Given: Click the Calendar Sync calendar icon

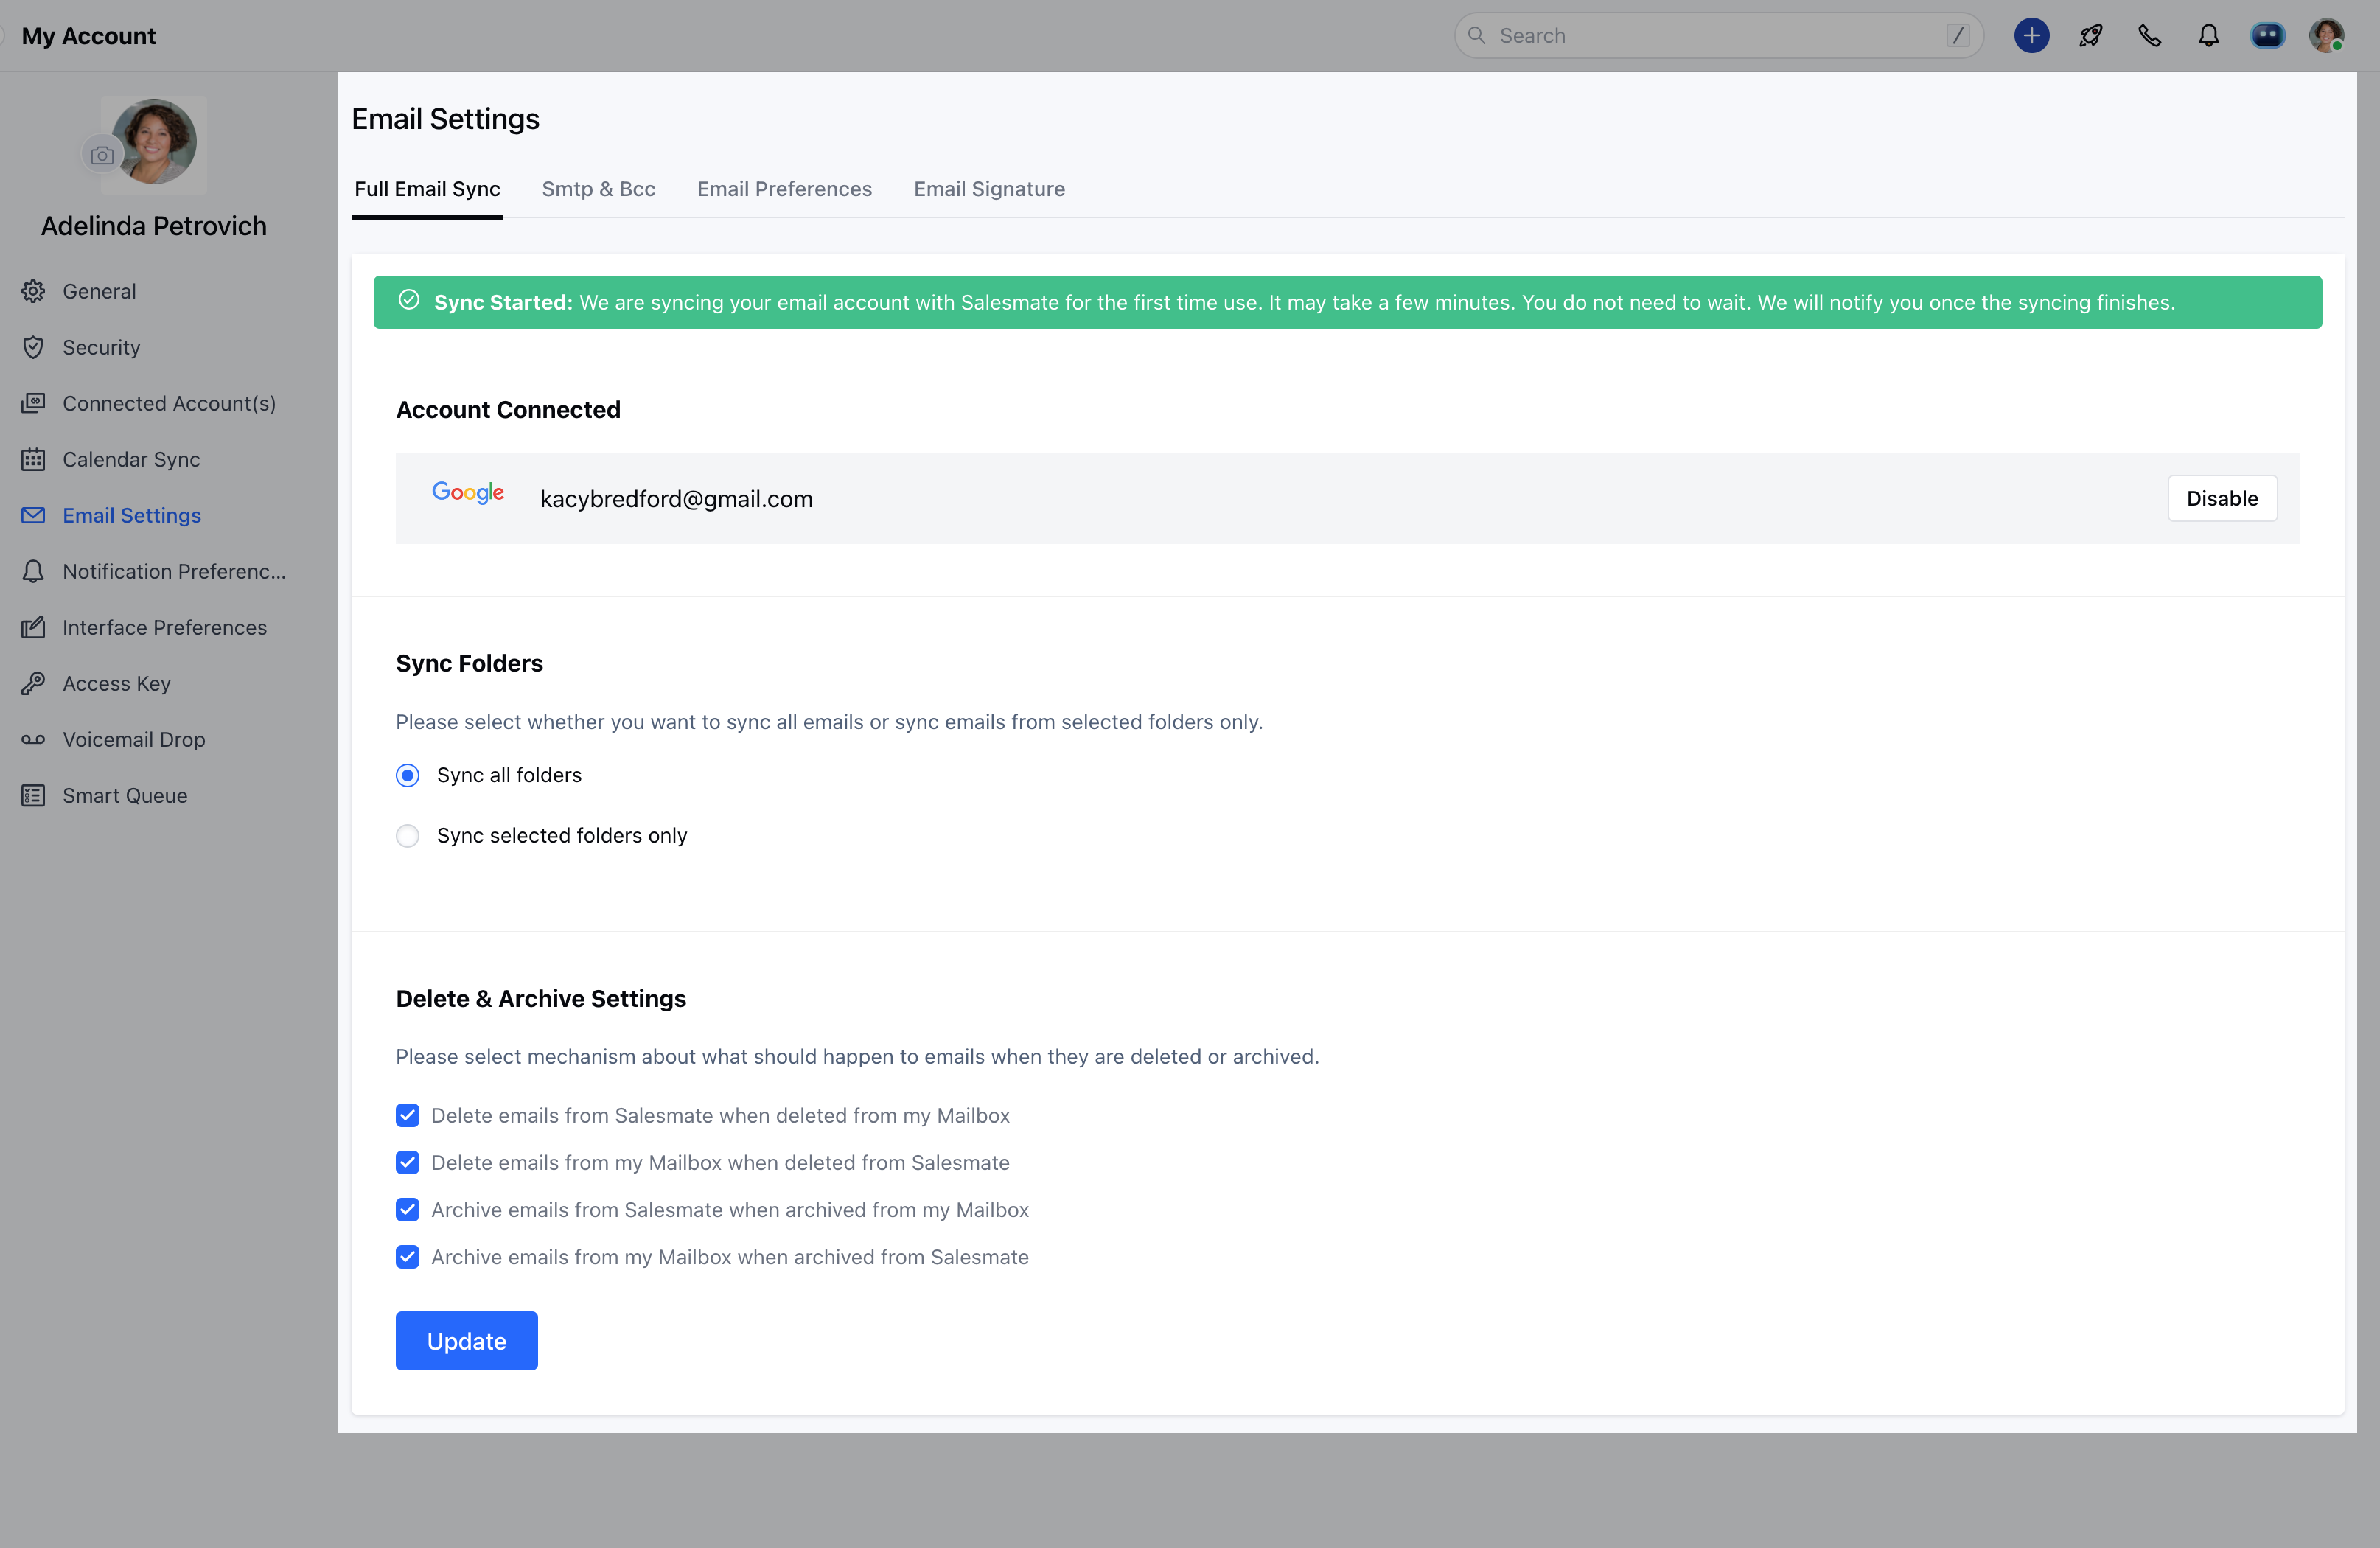Looking at the screenshot, I should [x=33, y=459].
